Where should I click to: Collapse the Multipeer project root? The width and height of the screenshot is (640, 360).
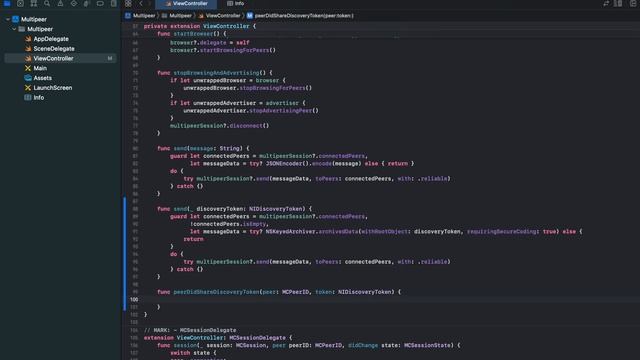[8, 19]
